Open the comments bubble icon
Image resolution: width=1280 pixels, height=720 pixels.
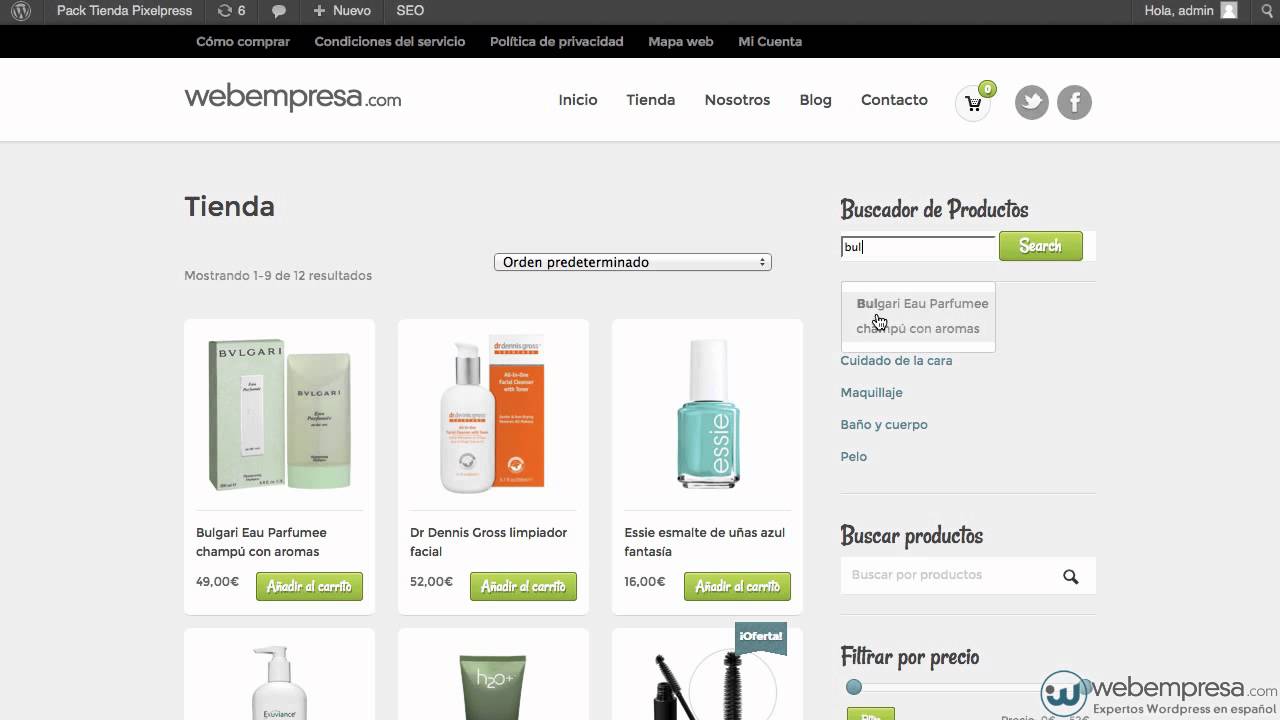pos(279,11)
